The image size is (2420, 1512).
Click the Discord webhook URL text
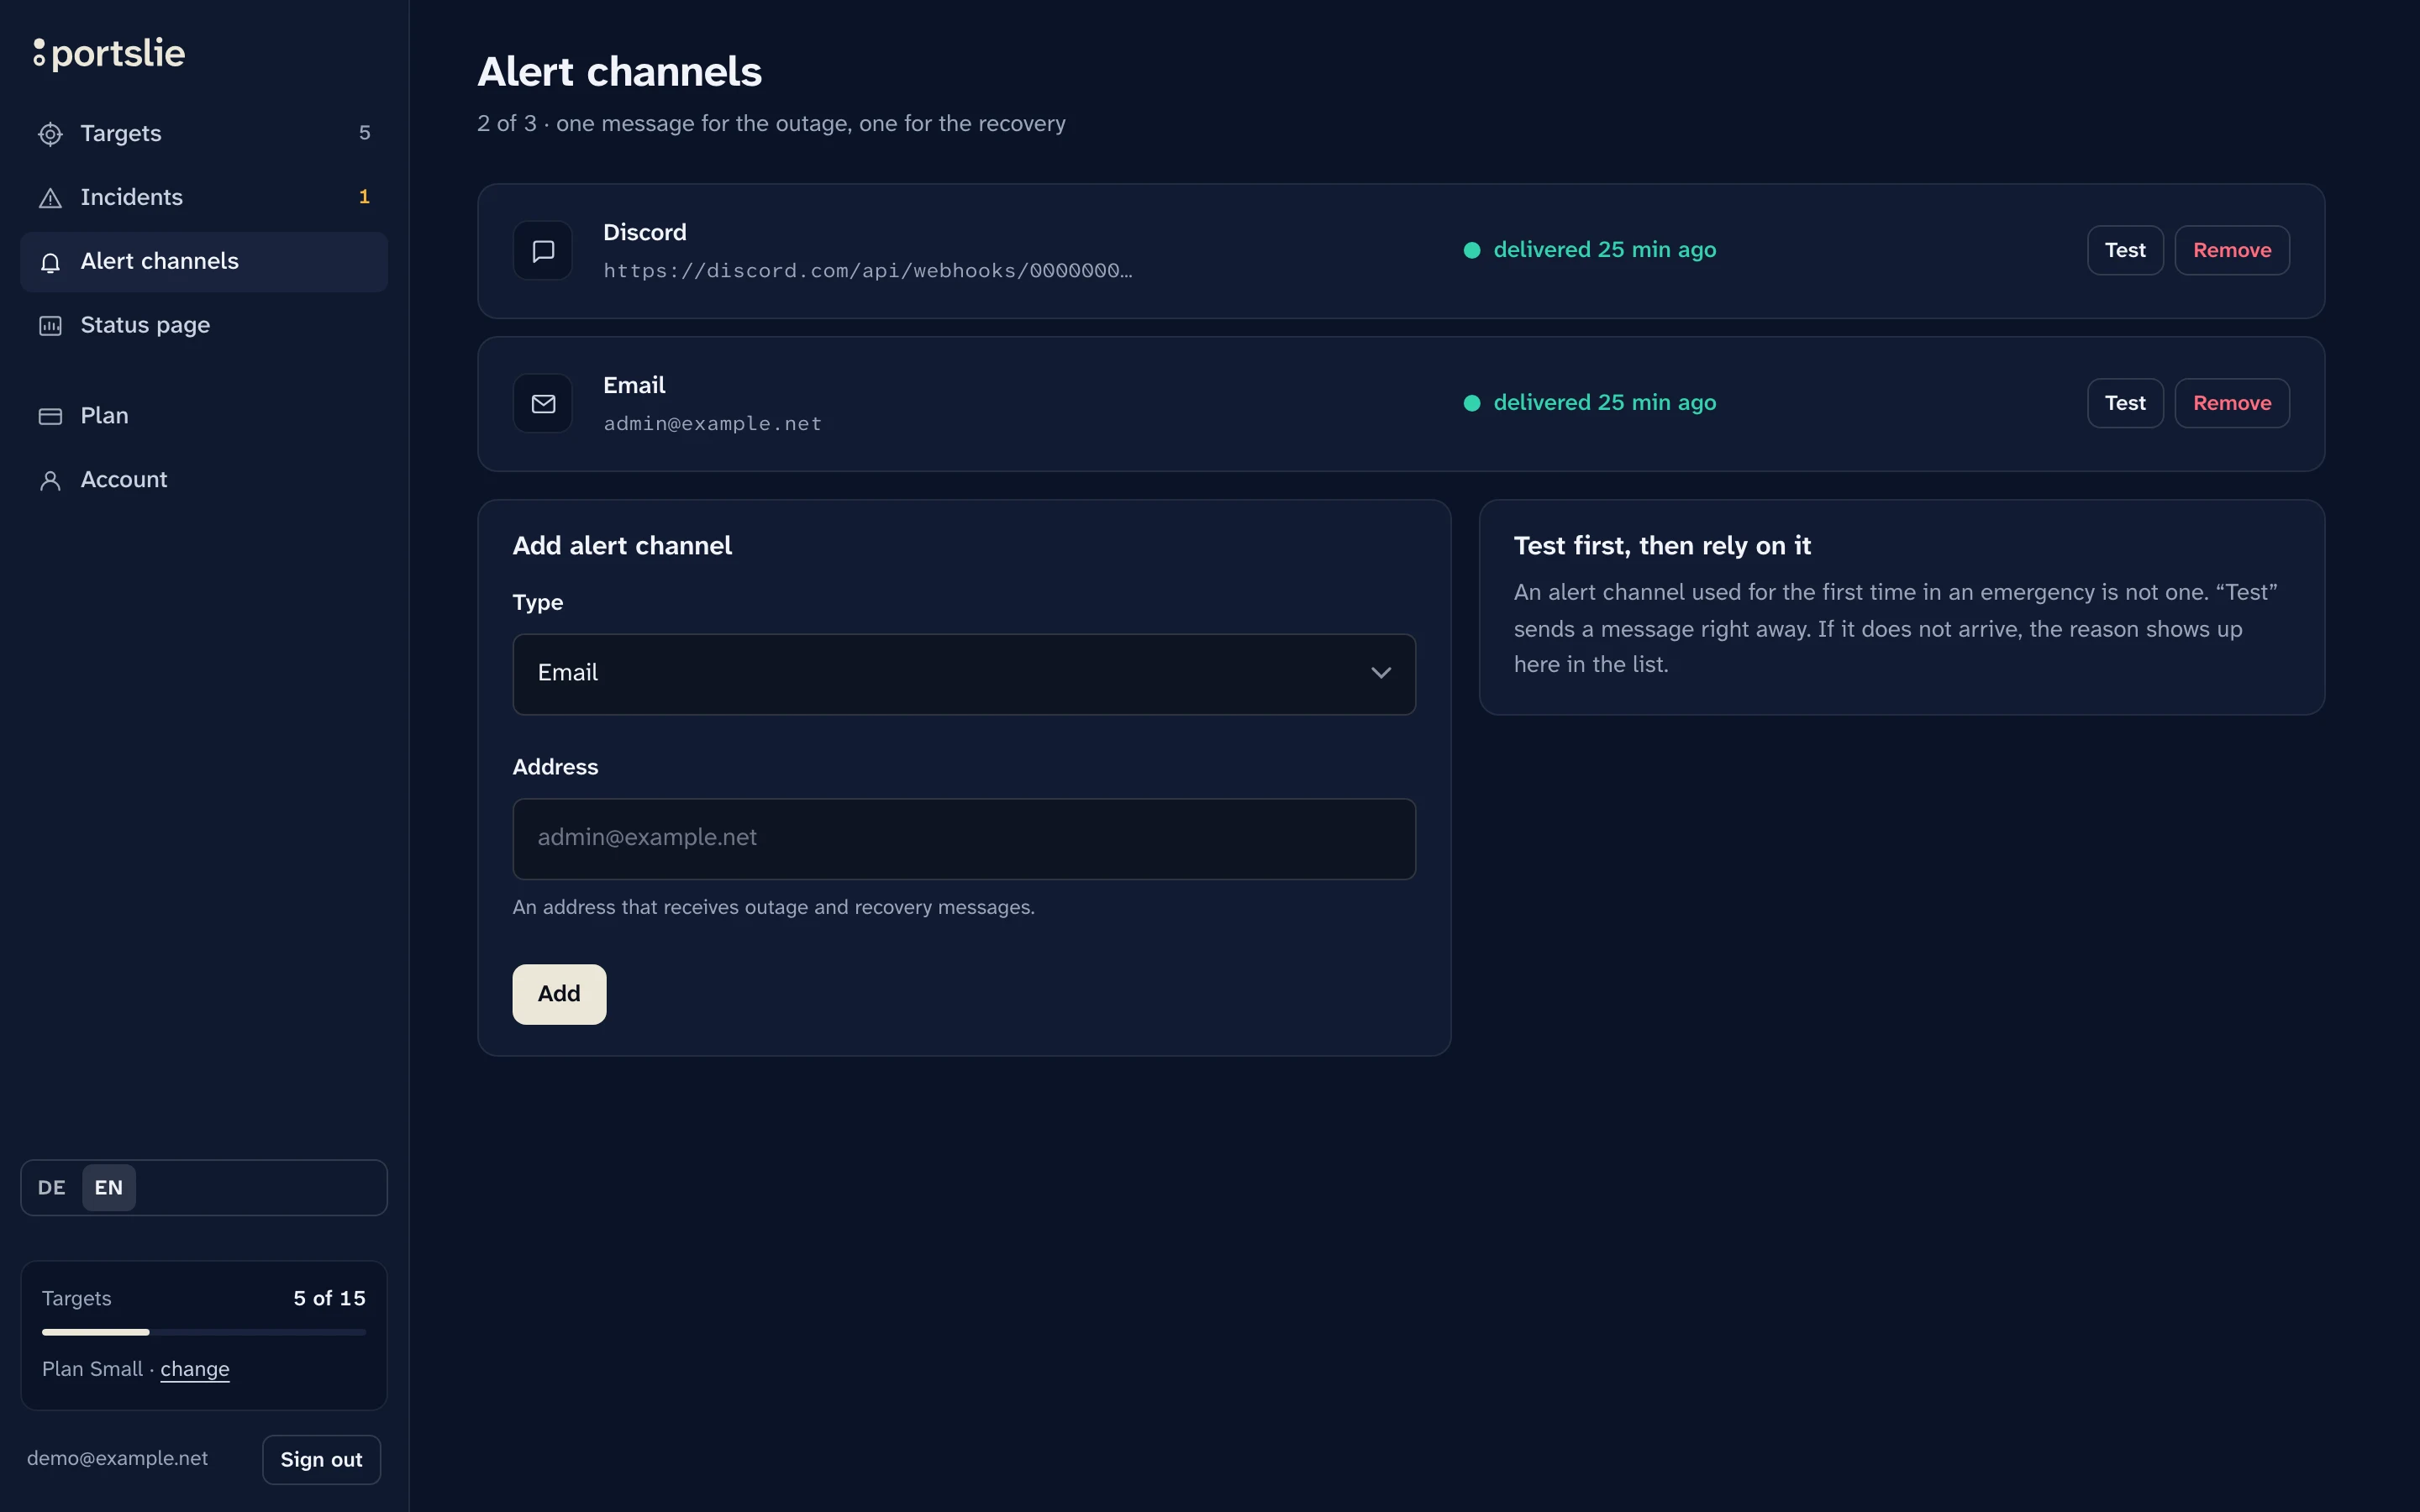[x=867, y=271]
